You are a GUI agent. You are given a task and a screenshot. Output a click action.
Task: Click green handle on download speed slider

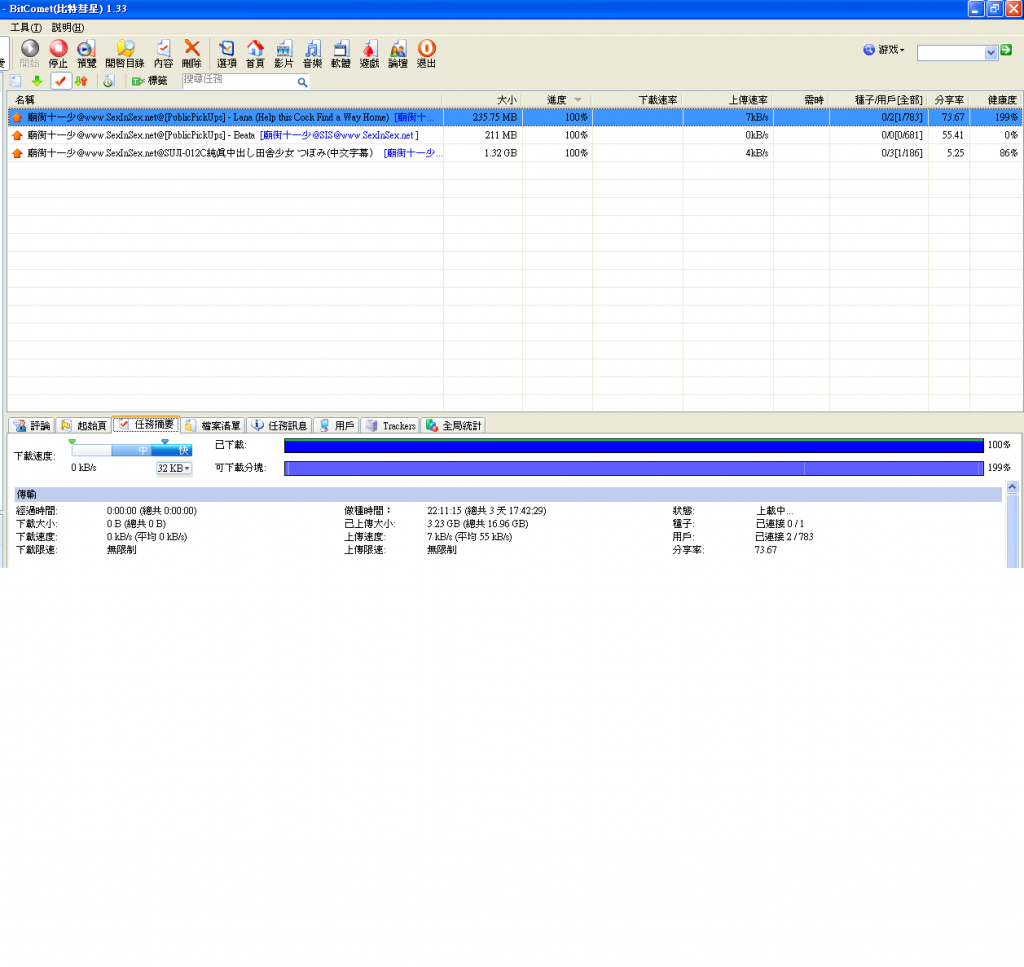pos(72,442)
